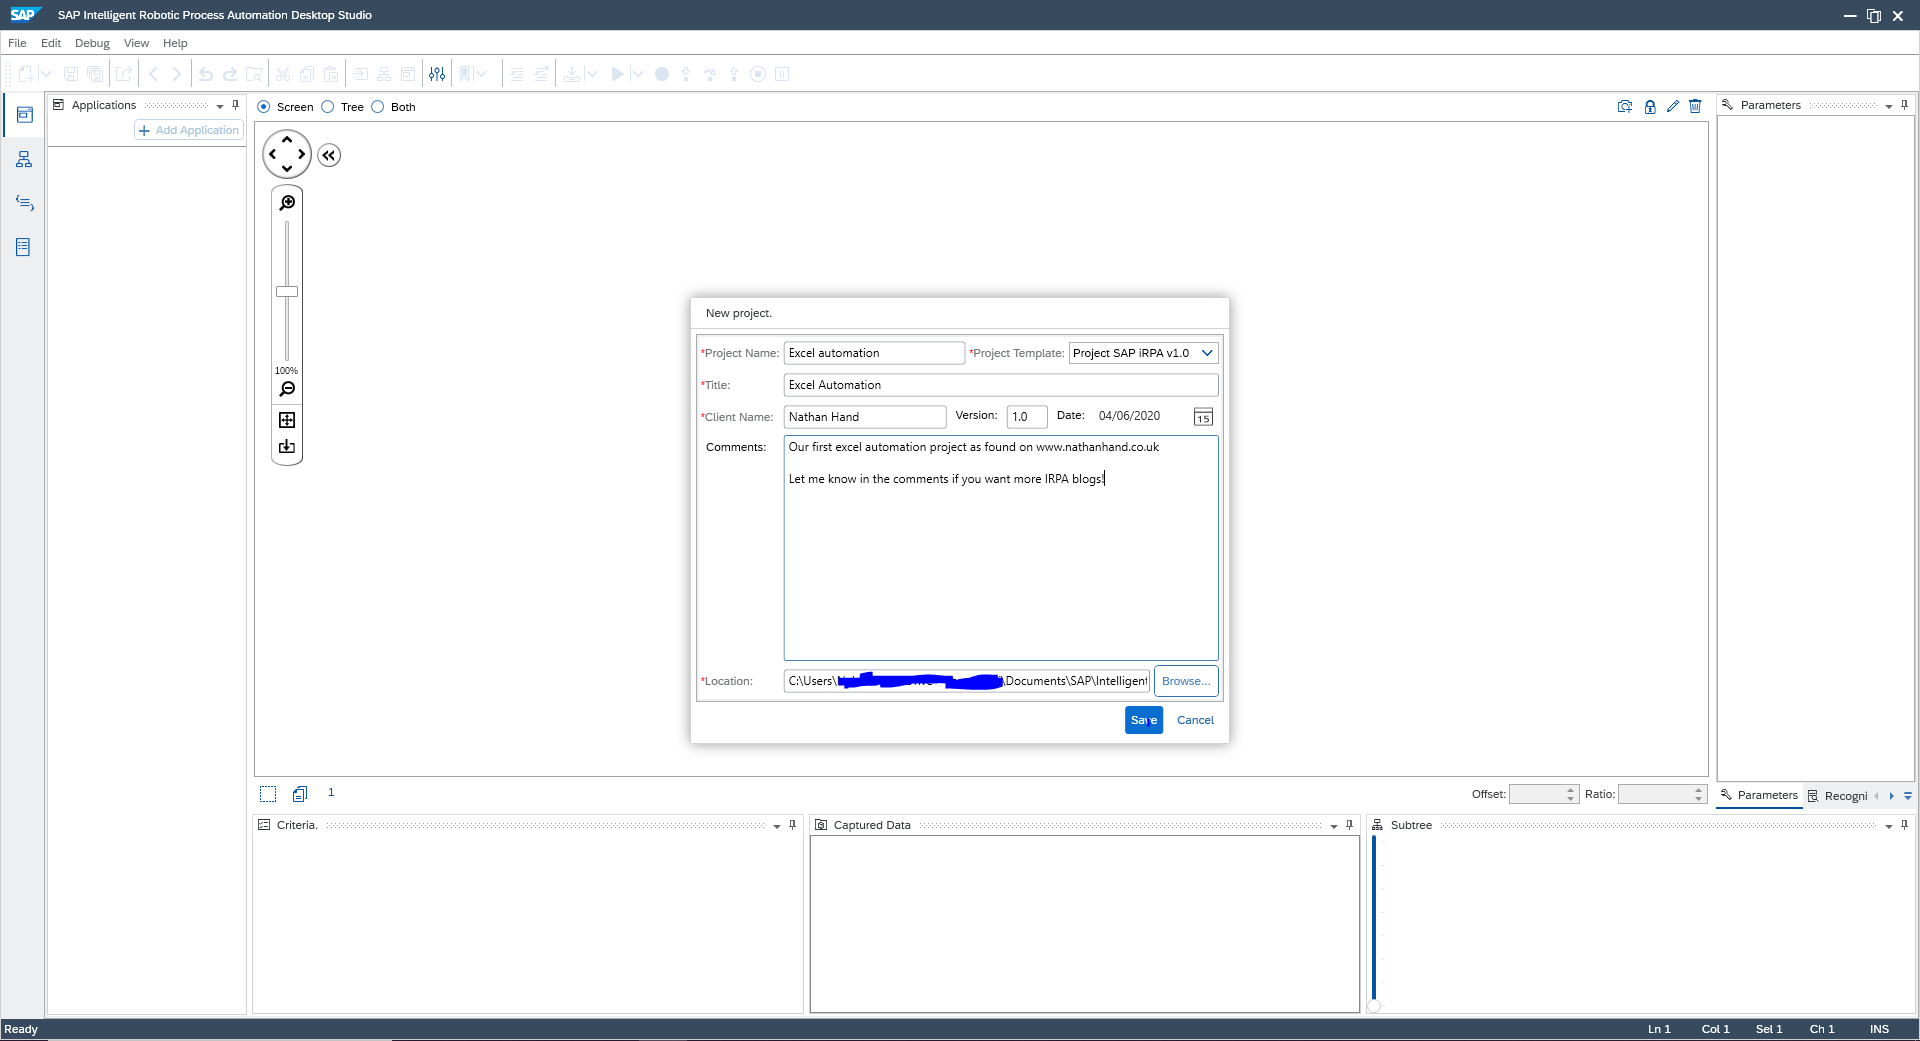Image resolution: width=1920 pixels, height=1041 pixels.
Task: Click the delete trash icon above screen view
Action: click(1695, 106)
